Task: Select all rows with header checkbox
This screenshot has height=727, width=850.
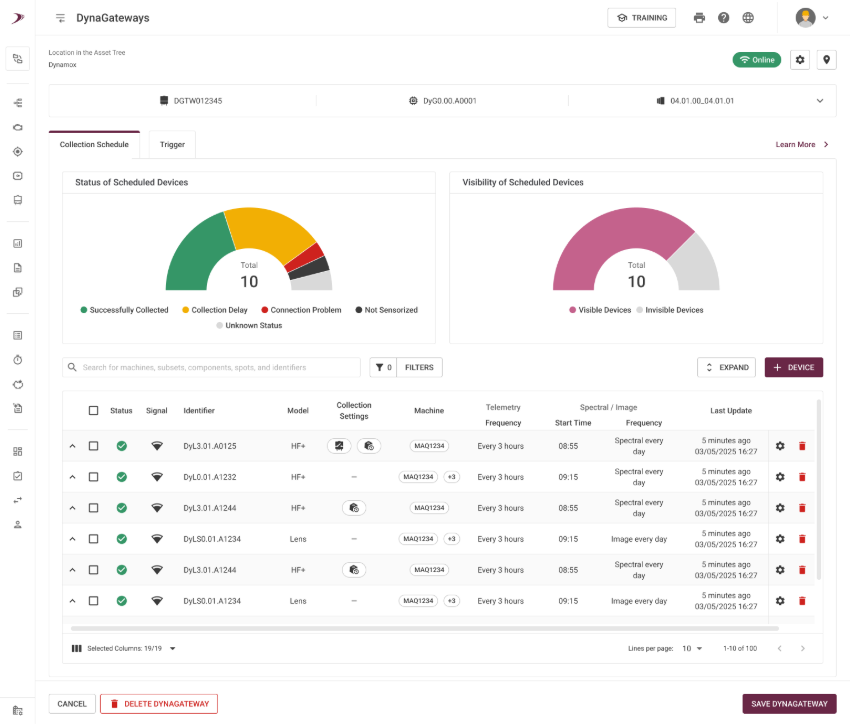Action: click(93, 410)
